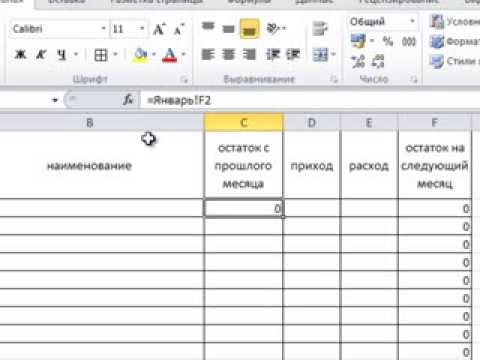The image size is (480, 360).
Task: Select the остаток с прошлого месяца cell
Action: click(243, 165)
